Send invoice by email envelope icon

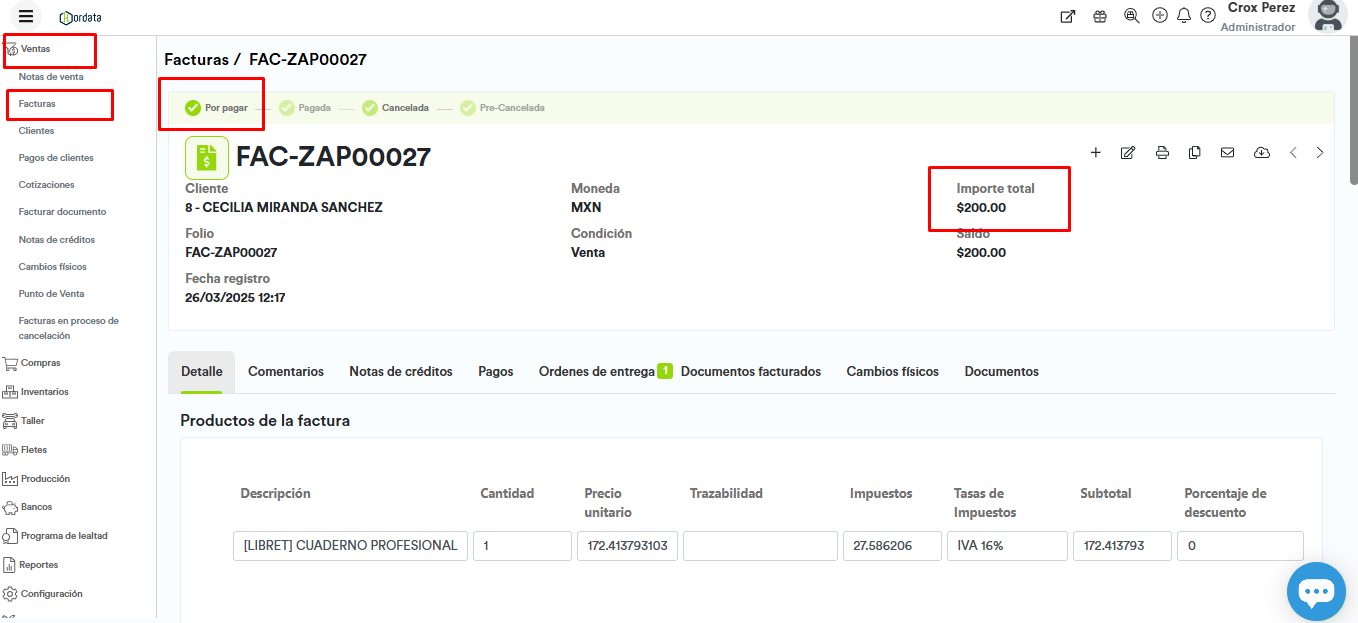point(1227,153)
